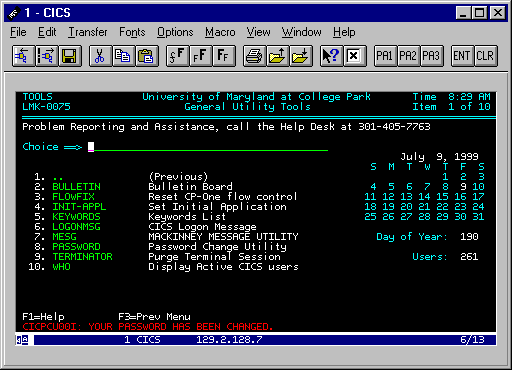This screenshot has height=370, width=512.
Task: Send the PA3 key
Action: coord(431,56)
